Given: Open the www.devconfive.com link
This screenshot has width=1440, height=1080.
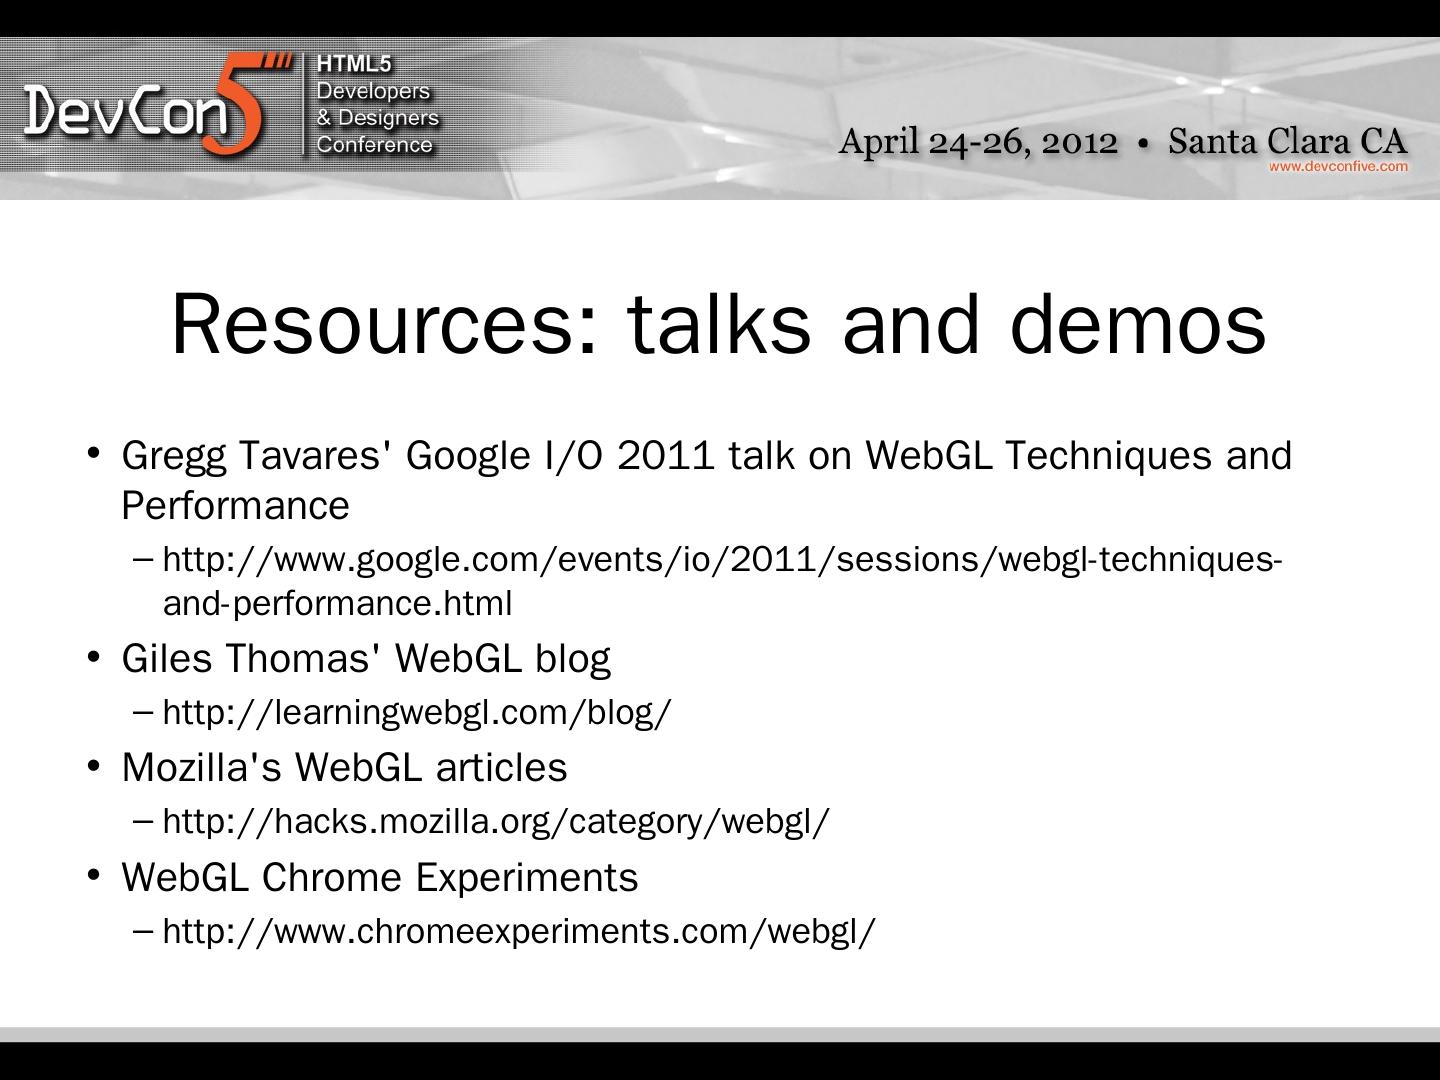Looking at the screenshot, I should pyautogui.click(x=1338, y=166).
